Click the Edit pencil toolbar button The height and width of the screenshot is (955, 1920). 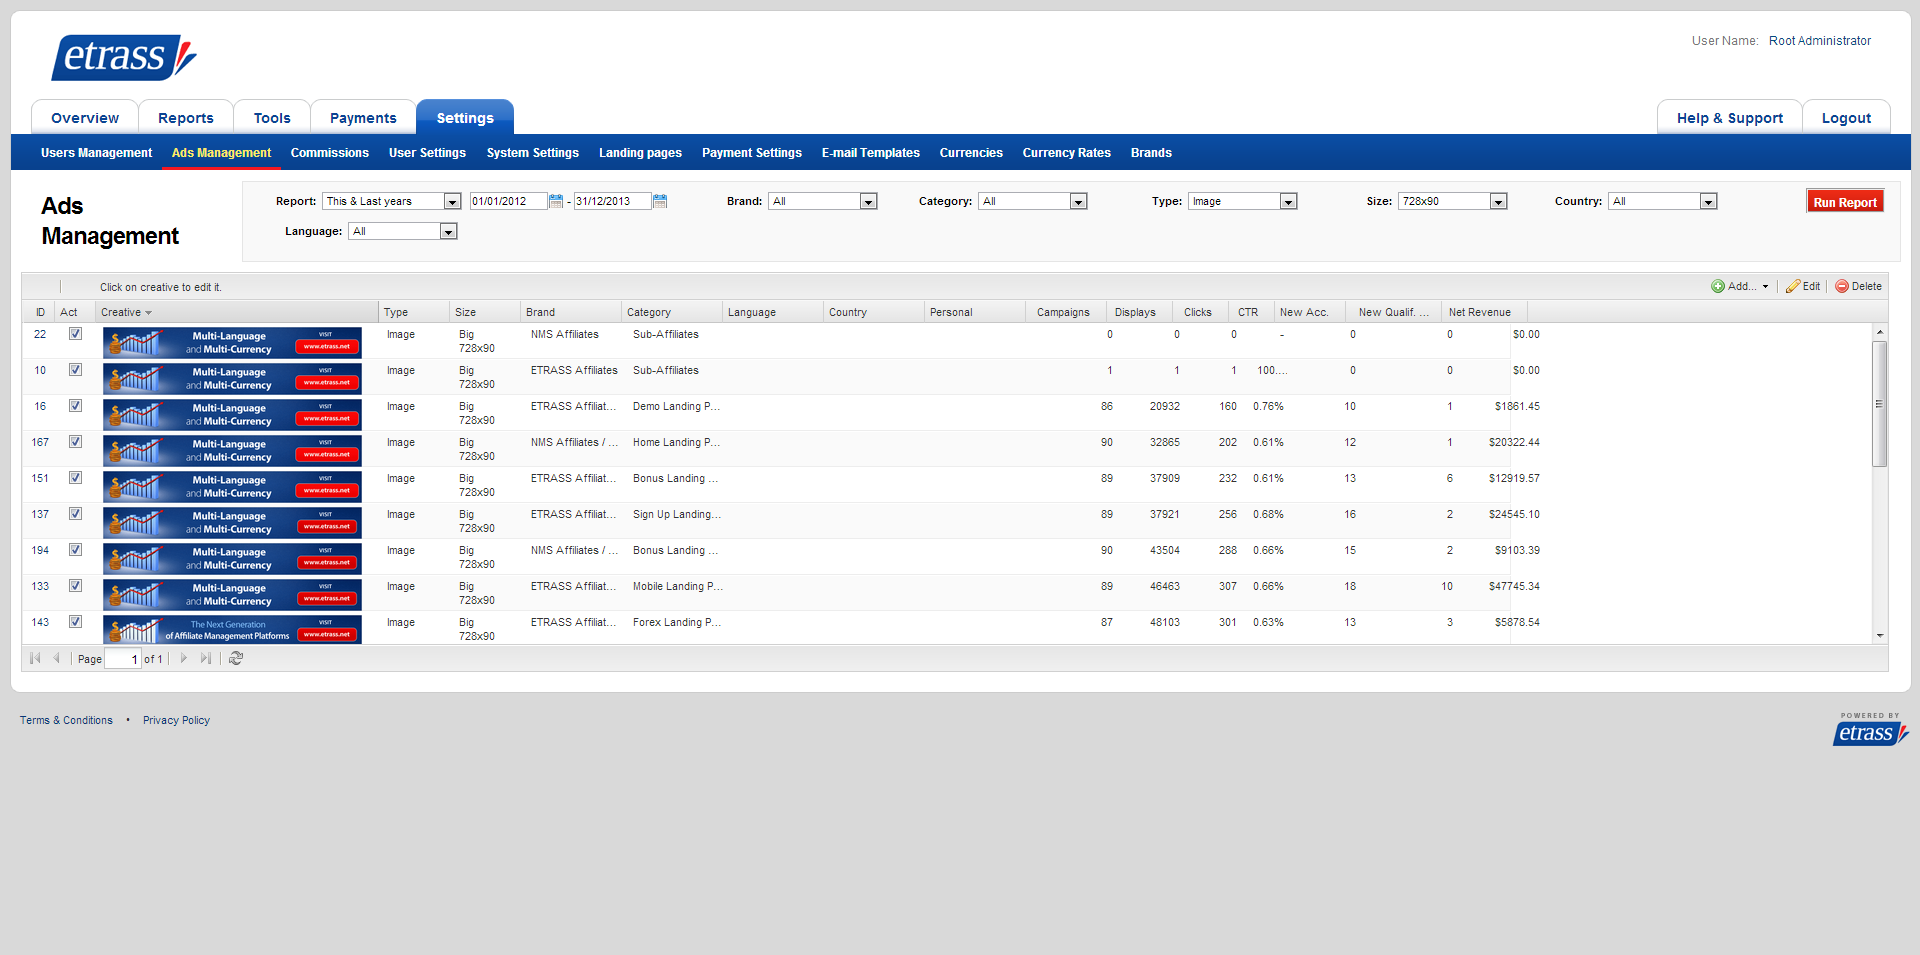coord(1803,286)
